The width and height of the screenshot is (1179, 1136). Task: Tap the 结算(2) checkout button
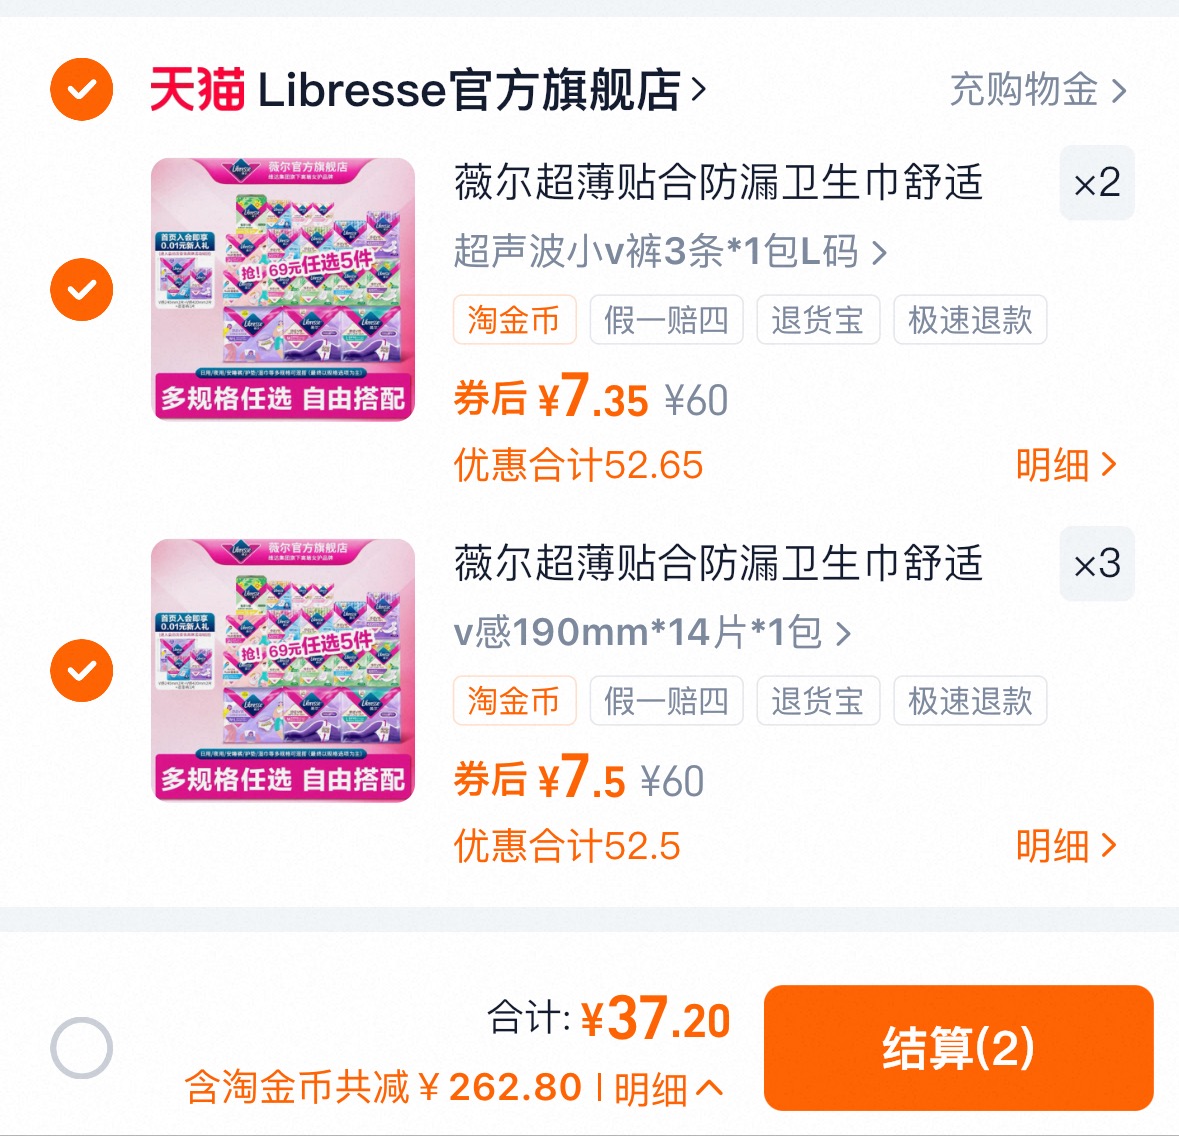[x=958, y=1047]
